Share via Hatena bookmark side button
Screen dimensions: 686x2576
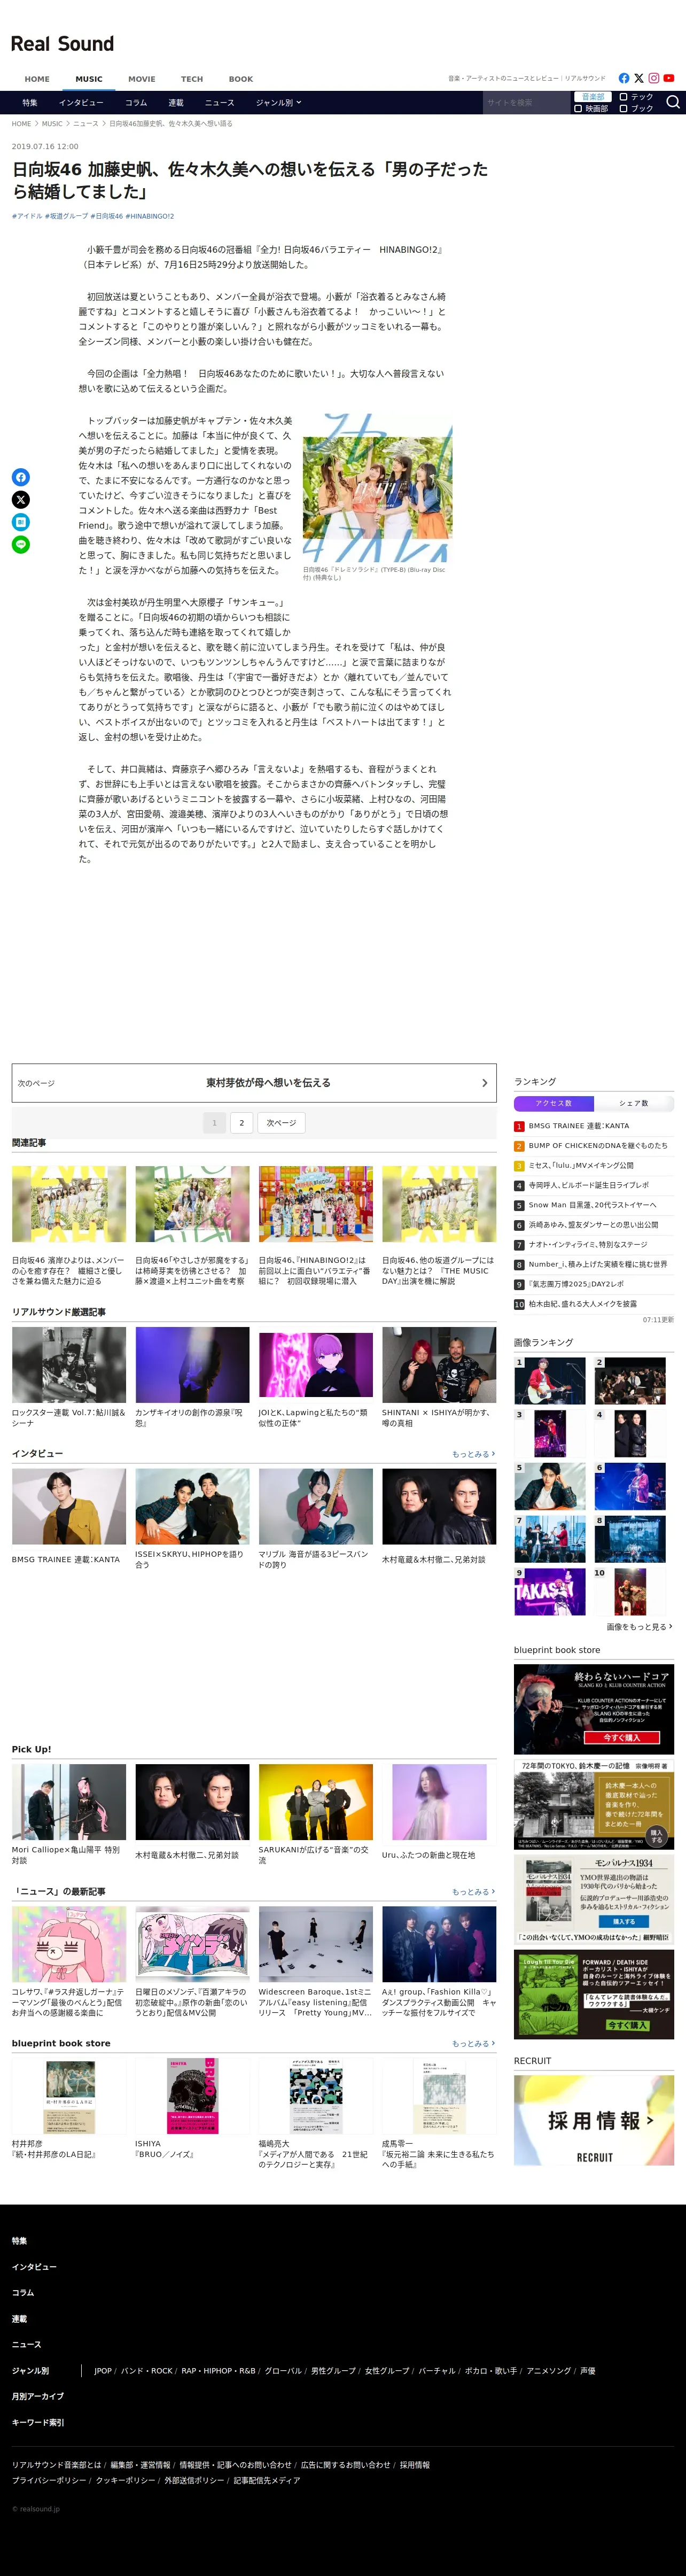pyautogui.click(x=20, y=522)
